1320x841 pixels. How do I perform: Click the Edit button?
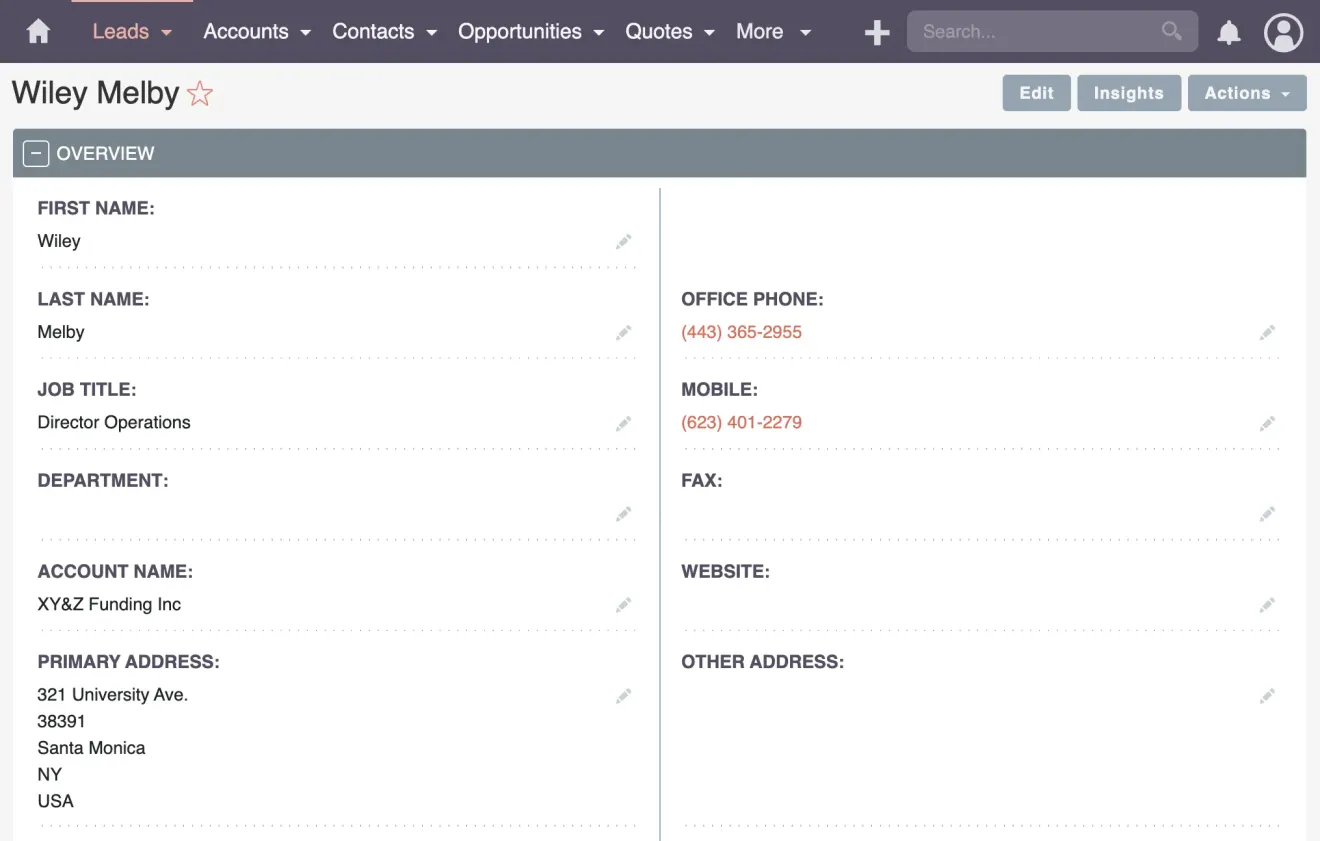[1036, 92]
